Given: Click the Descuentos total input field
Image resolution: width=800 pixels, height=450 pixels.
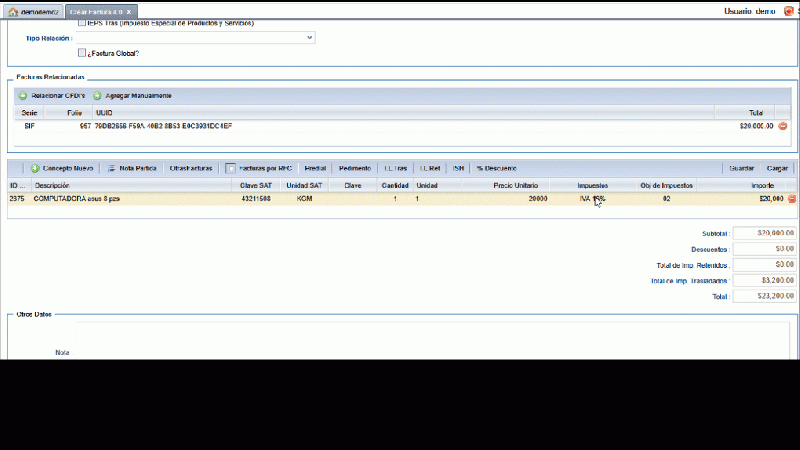Looking at the screenshot, I should click(x=764, y=248).
